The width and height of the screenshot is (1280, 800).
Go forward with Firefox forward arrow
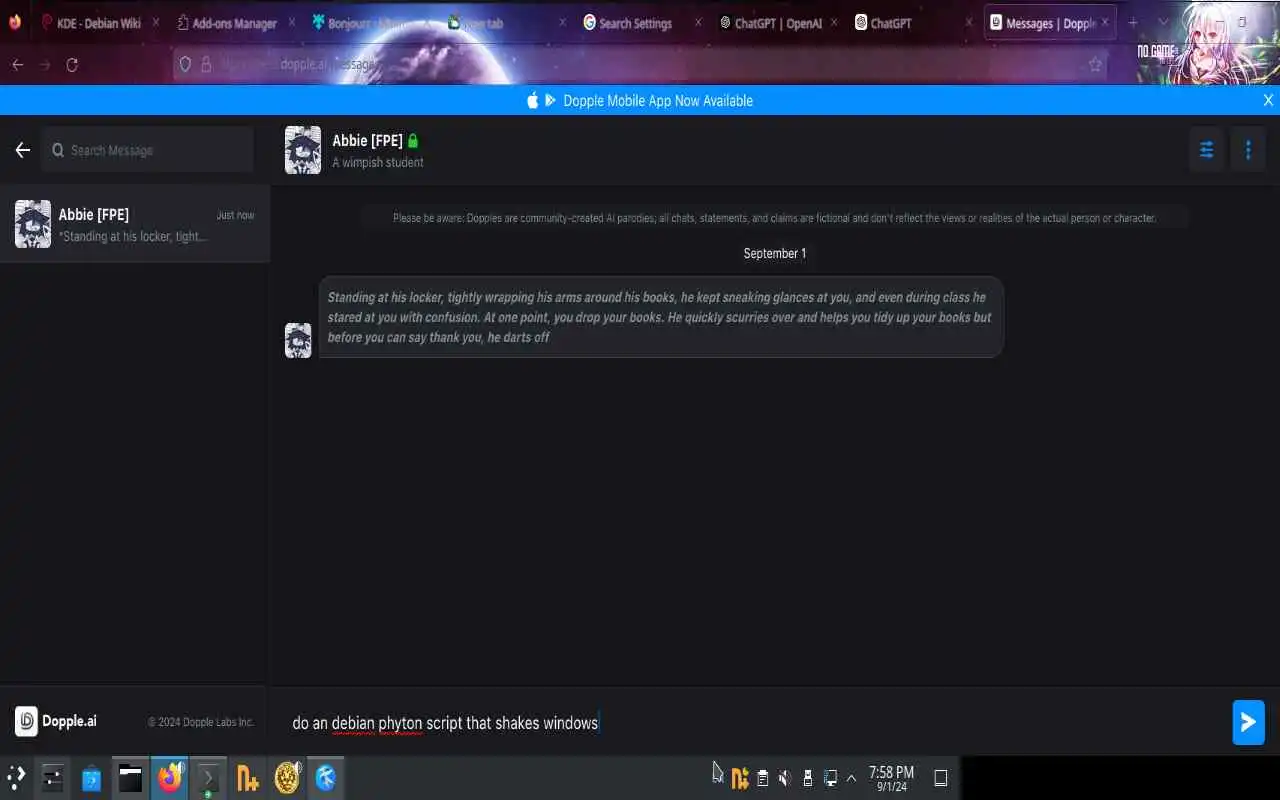[45, 65]
